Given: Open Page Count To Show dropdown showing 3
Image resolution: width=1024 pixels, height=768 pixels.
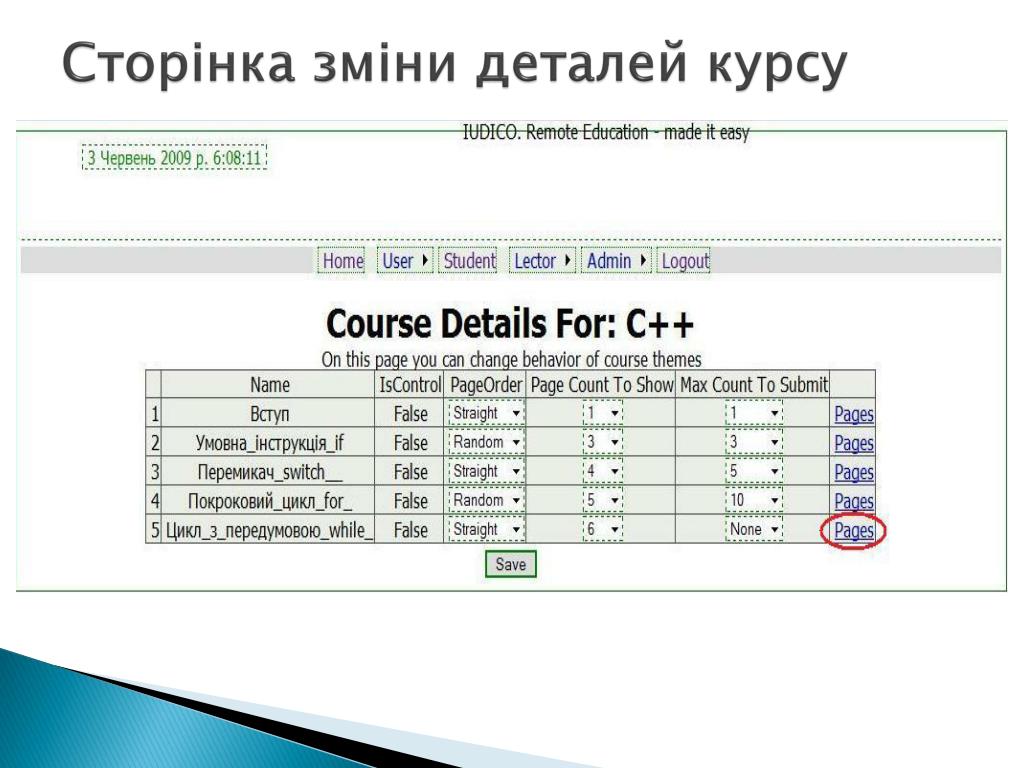Looking at the screenshot, I should [x=603, y=442].
